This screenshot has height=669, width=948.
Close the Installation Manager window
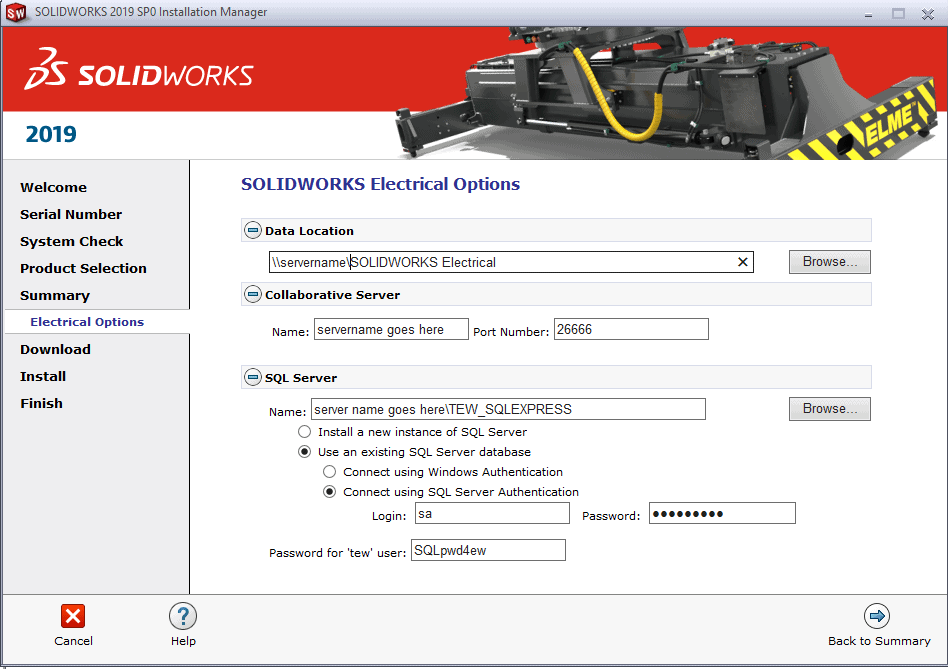coord(928,14)
